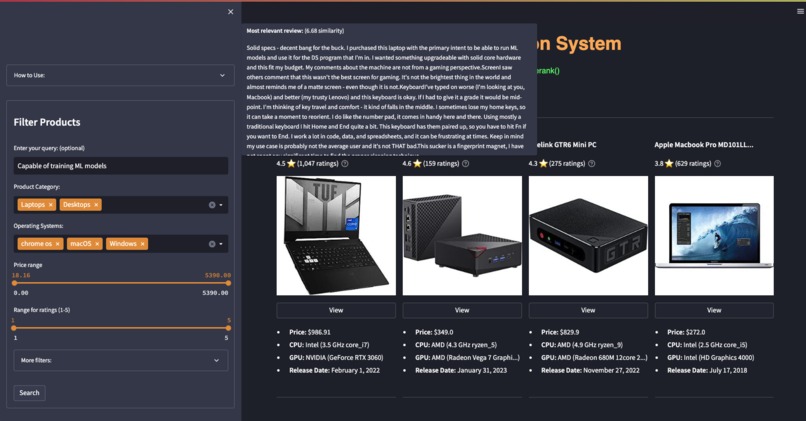Click help icon beside 159 ratings

click(x=465, y=163)
